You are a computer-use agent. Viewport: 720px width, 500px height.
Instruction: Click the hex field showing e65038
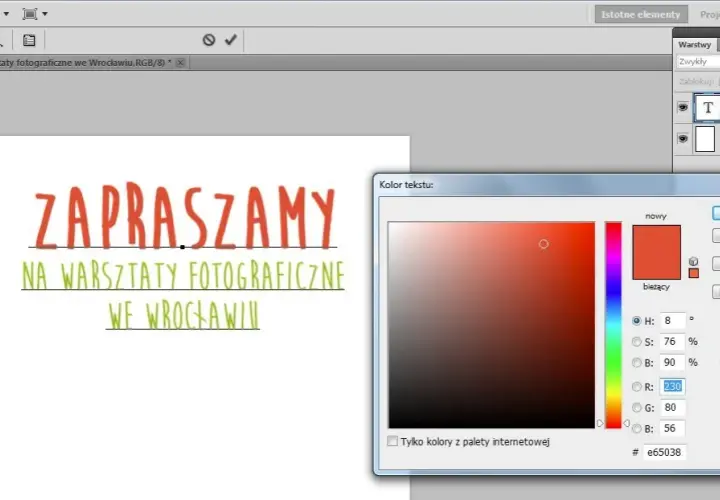[664, 452]
